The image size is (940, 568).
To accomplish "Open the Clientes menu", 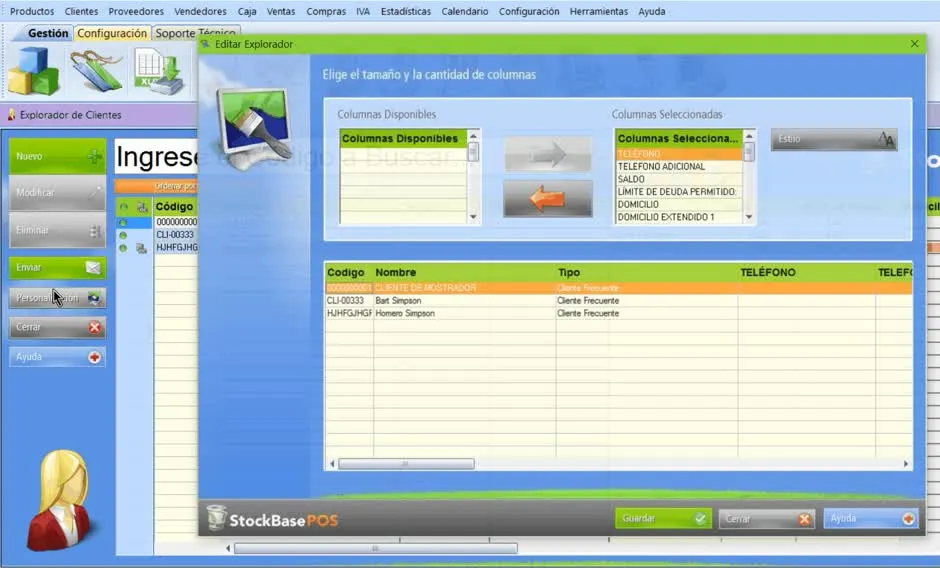I will (81, 11).
